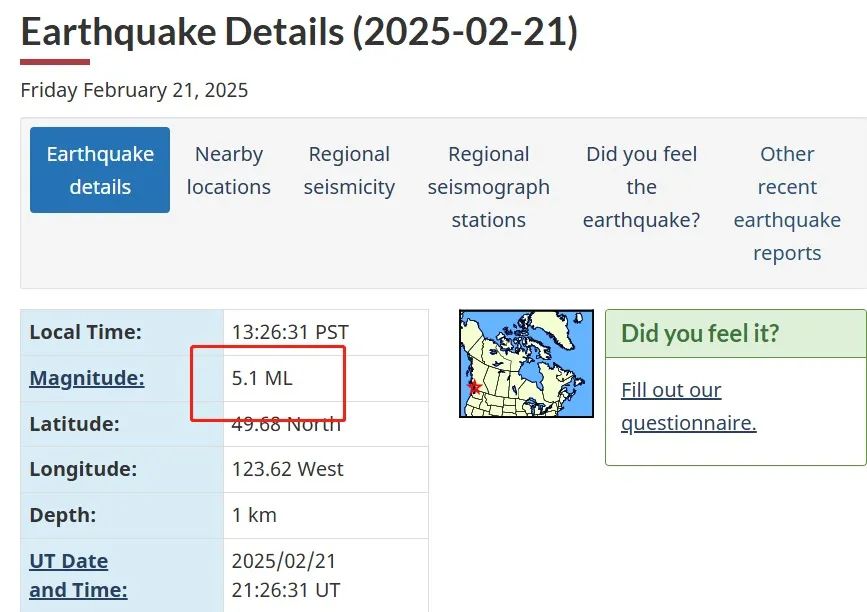Click the 'Did you feel it?' heading
This screenshot has height=612, width=867.
pyautogui.click(x=700, y=333)
